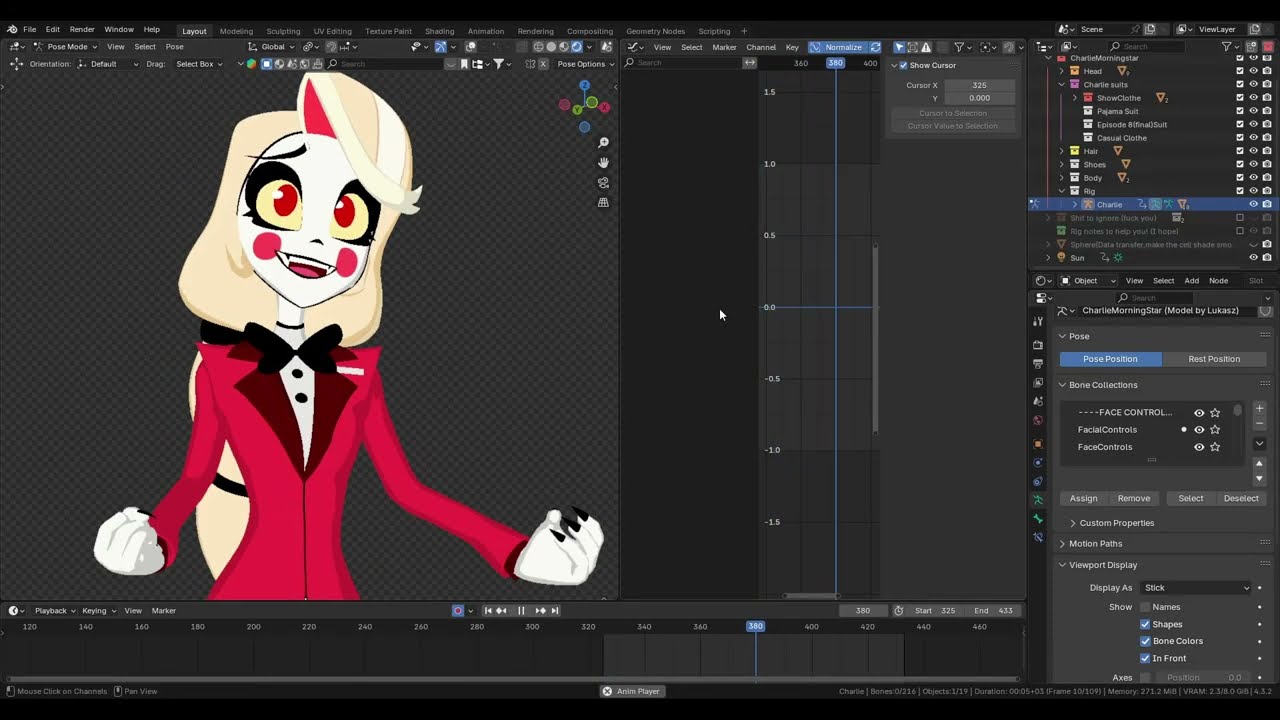The image size is (1280, 720).
Task: Click the Select bone collection button
Action: tap(1190, 498)
